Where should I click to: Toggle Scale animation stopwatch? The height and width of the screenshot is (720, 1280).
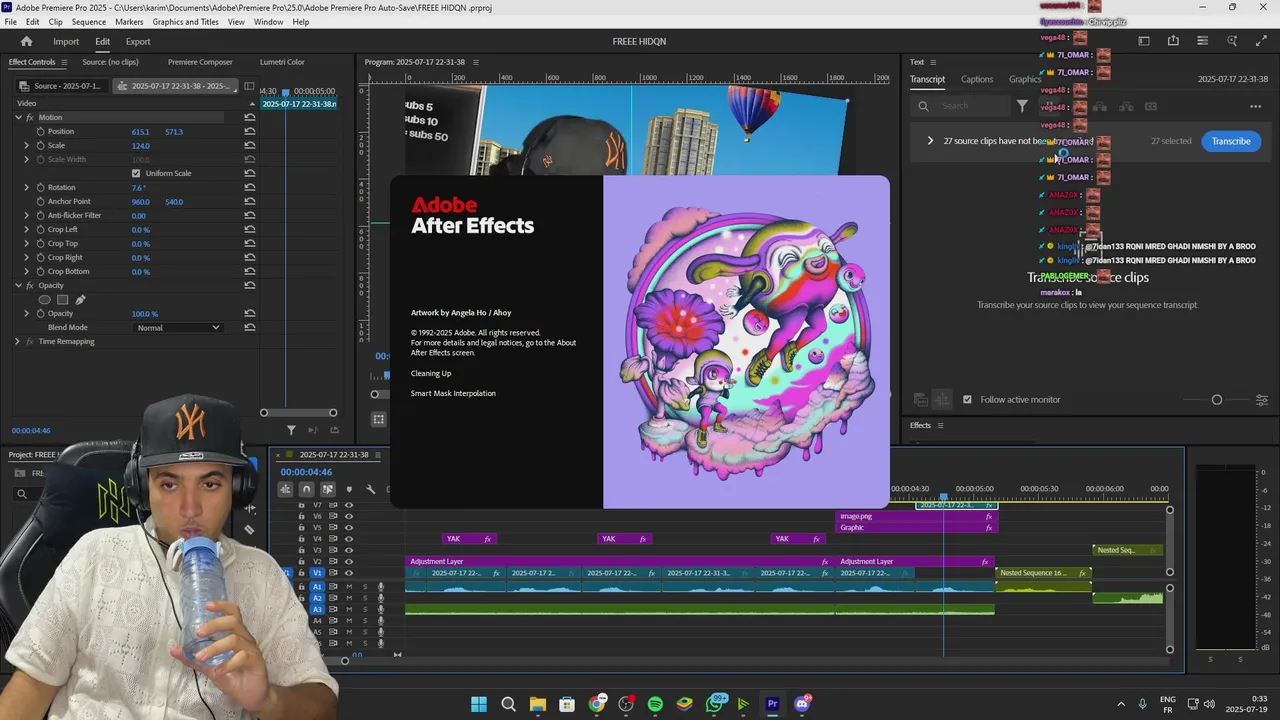[40, 145]
